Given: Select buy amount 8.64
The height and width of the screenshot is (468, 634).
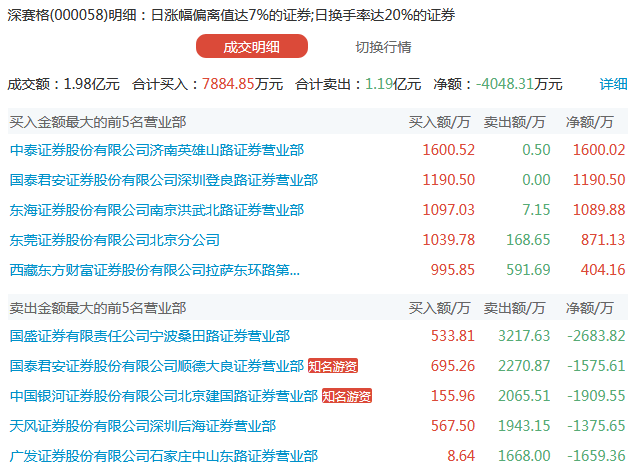Looking at the screenshot, I should click(461, 456).
